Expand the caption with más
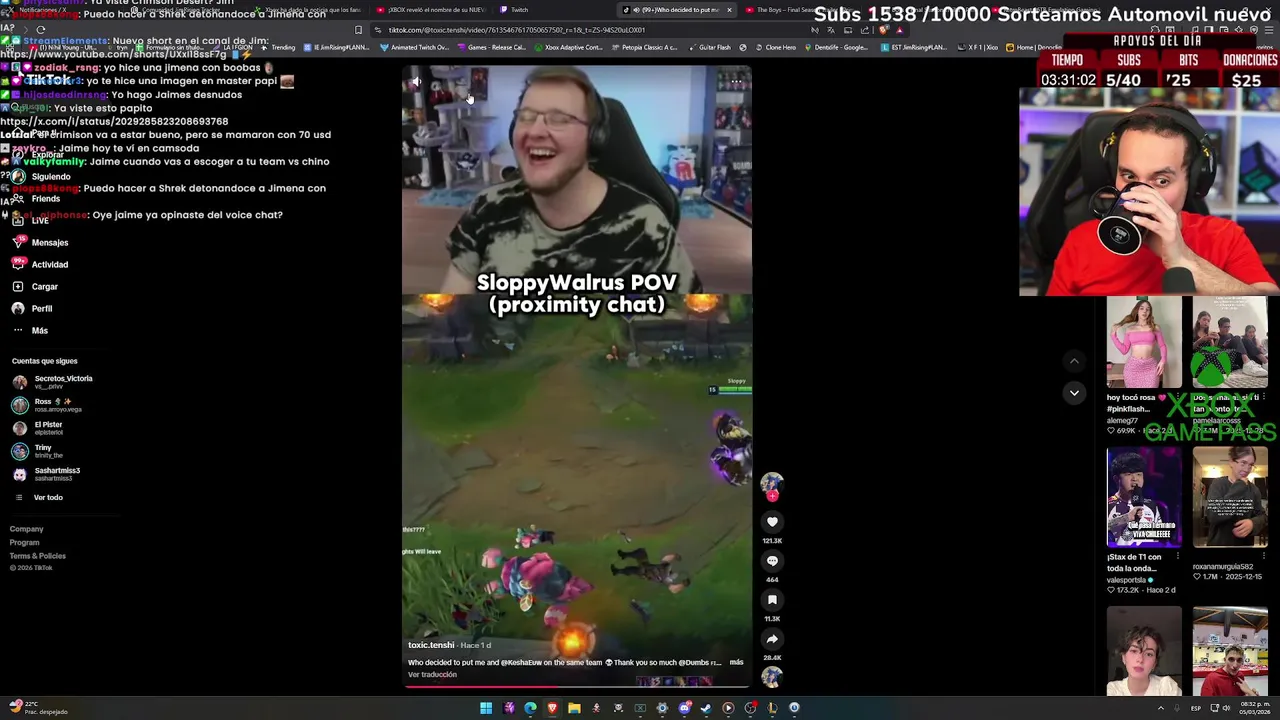1280x720 pixels. pos(736,662)
